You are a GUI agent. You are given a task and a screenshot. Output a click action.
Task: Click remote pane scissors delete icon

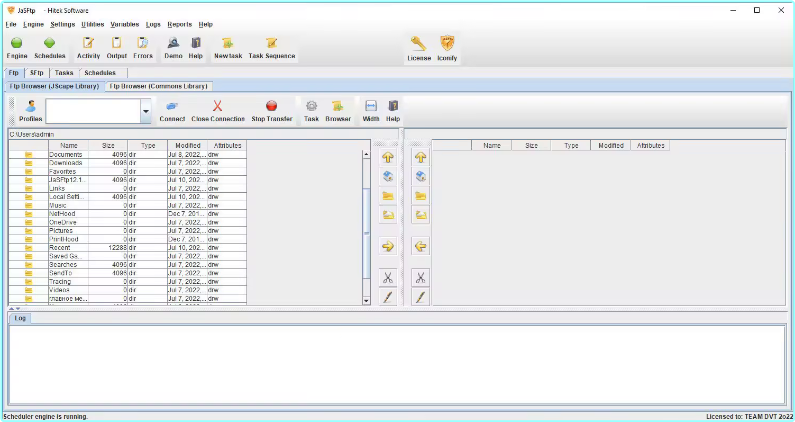[x=420, y=277]
